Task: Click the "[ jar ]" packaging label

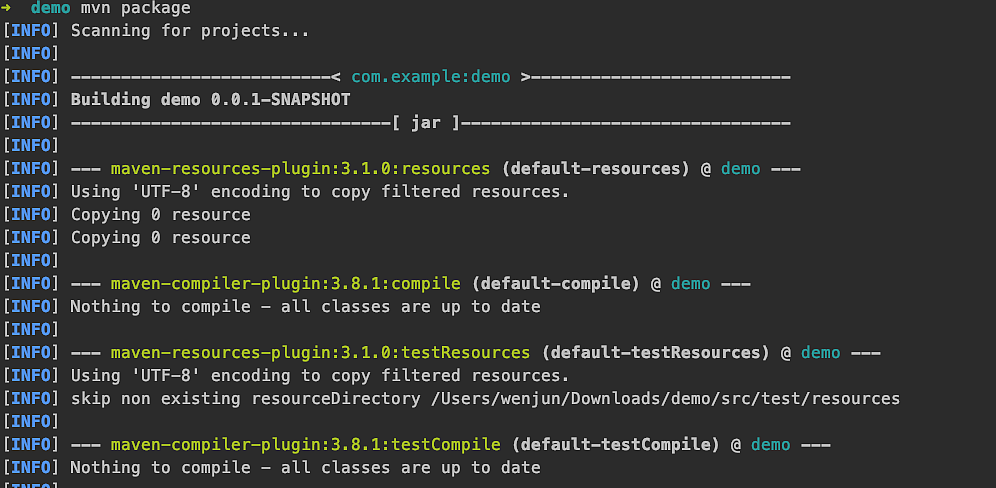Action: (426, 123)
